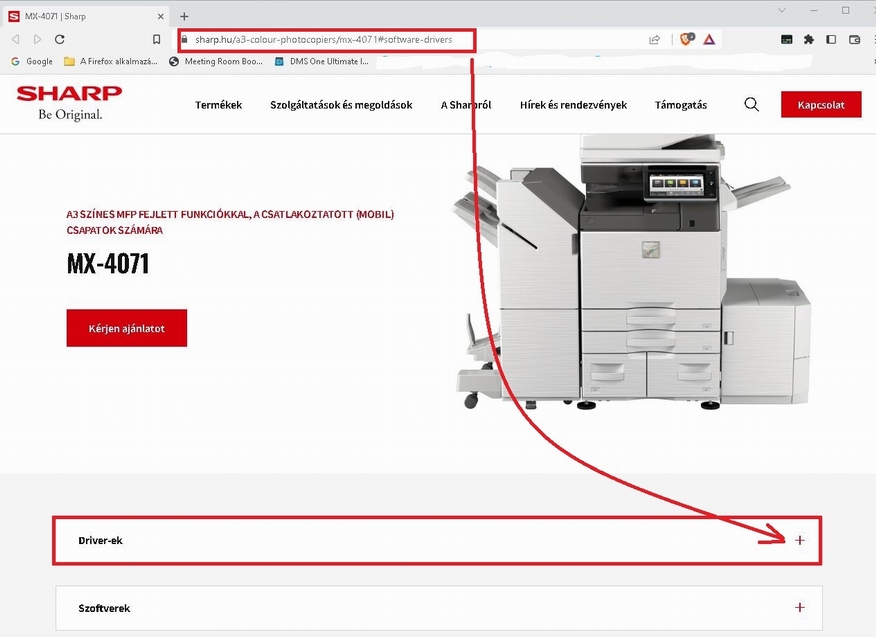Open Brave Shields lion icon
The width and height of the screenshot is (876, 637).
687,39
